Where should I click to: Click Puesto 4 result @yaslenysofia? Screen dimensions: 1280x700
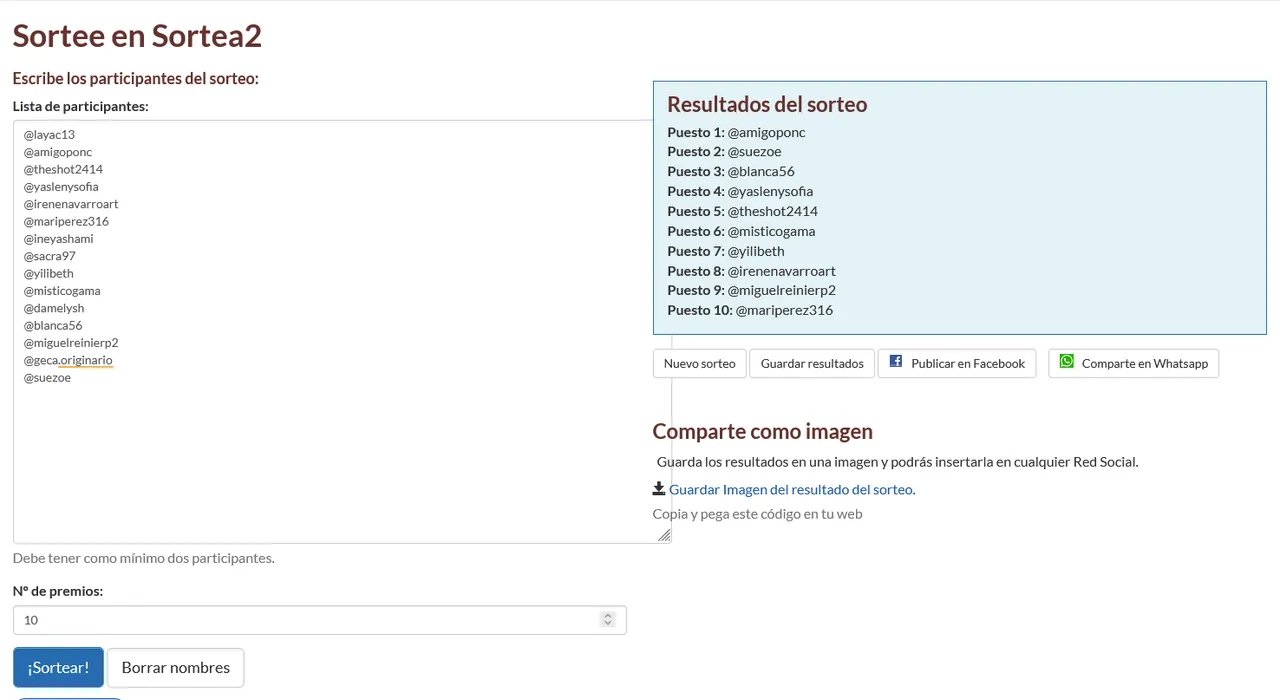coord(770,191)
